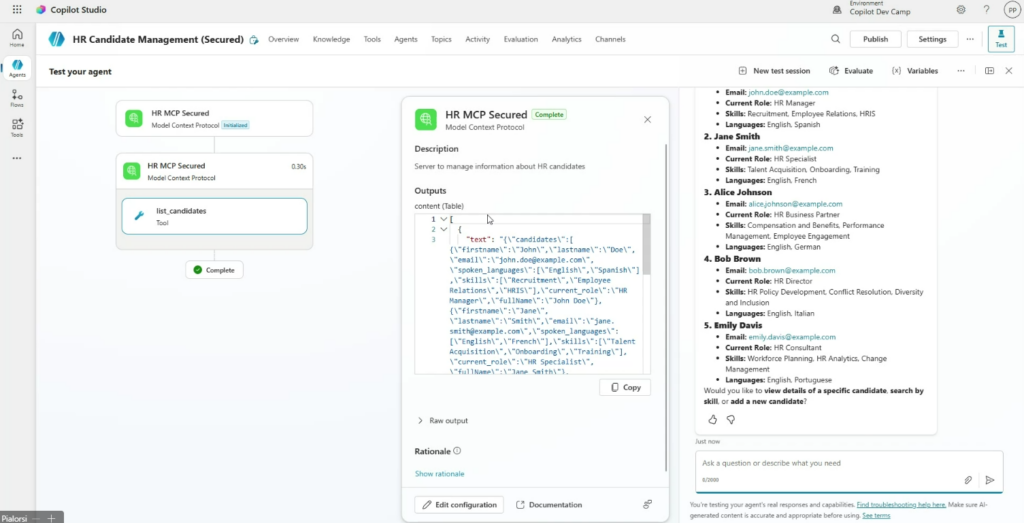Switch to the Analytics tab
The width and height of the screenshot is (1024, 523).
pos(566,39)
